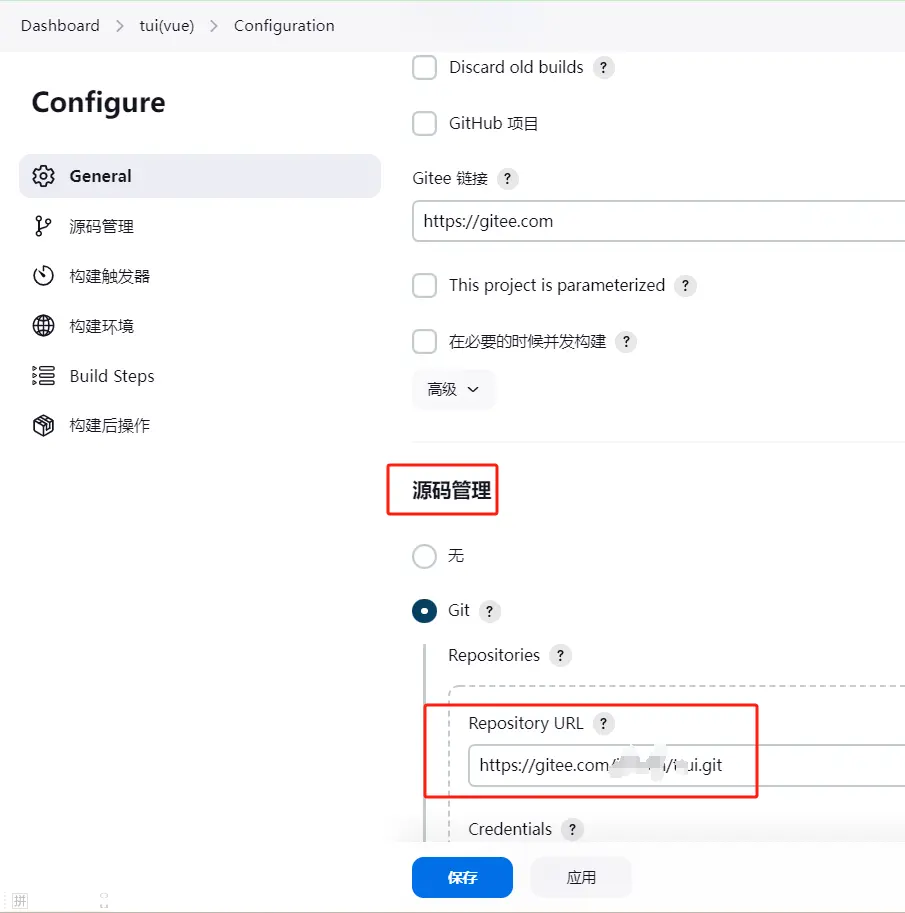This screenshot has height=913, width=905.
Task: Open the tui(vue) breadcrumb link
Action: [x=167, y=26]
